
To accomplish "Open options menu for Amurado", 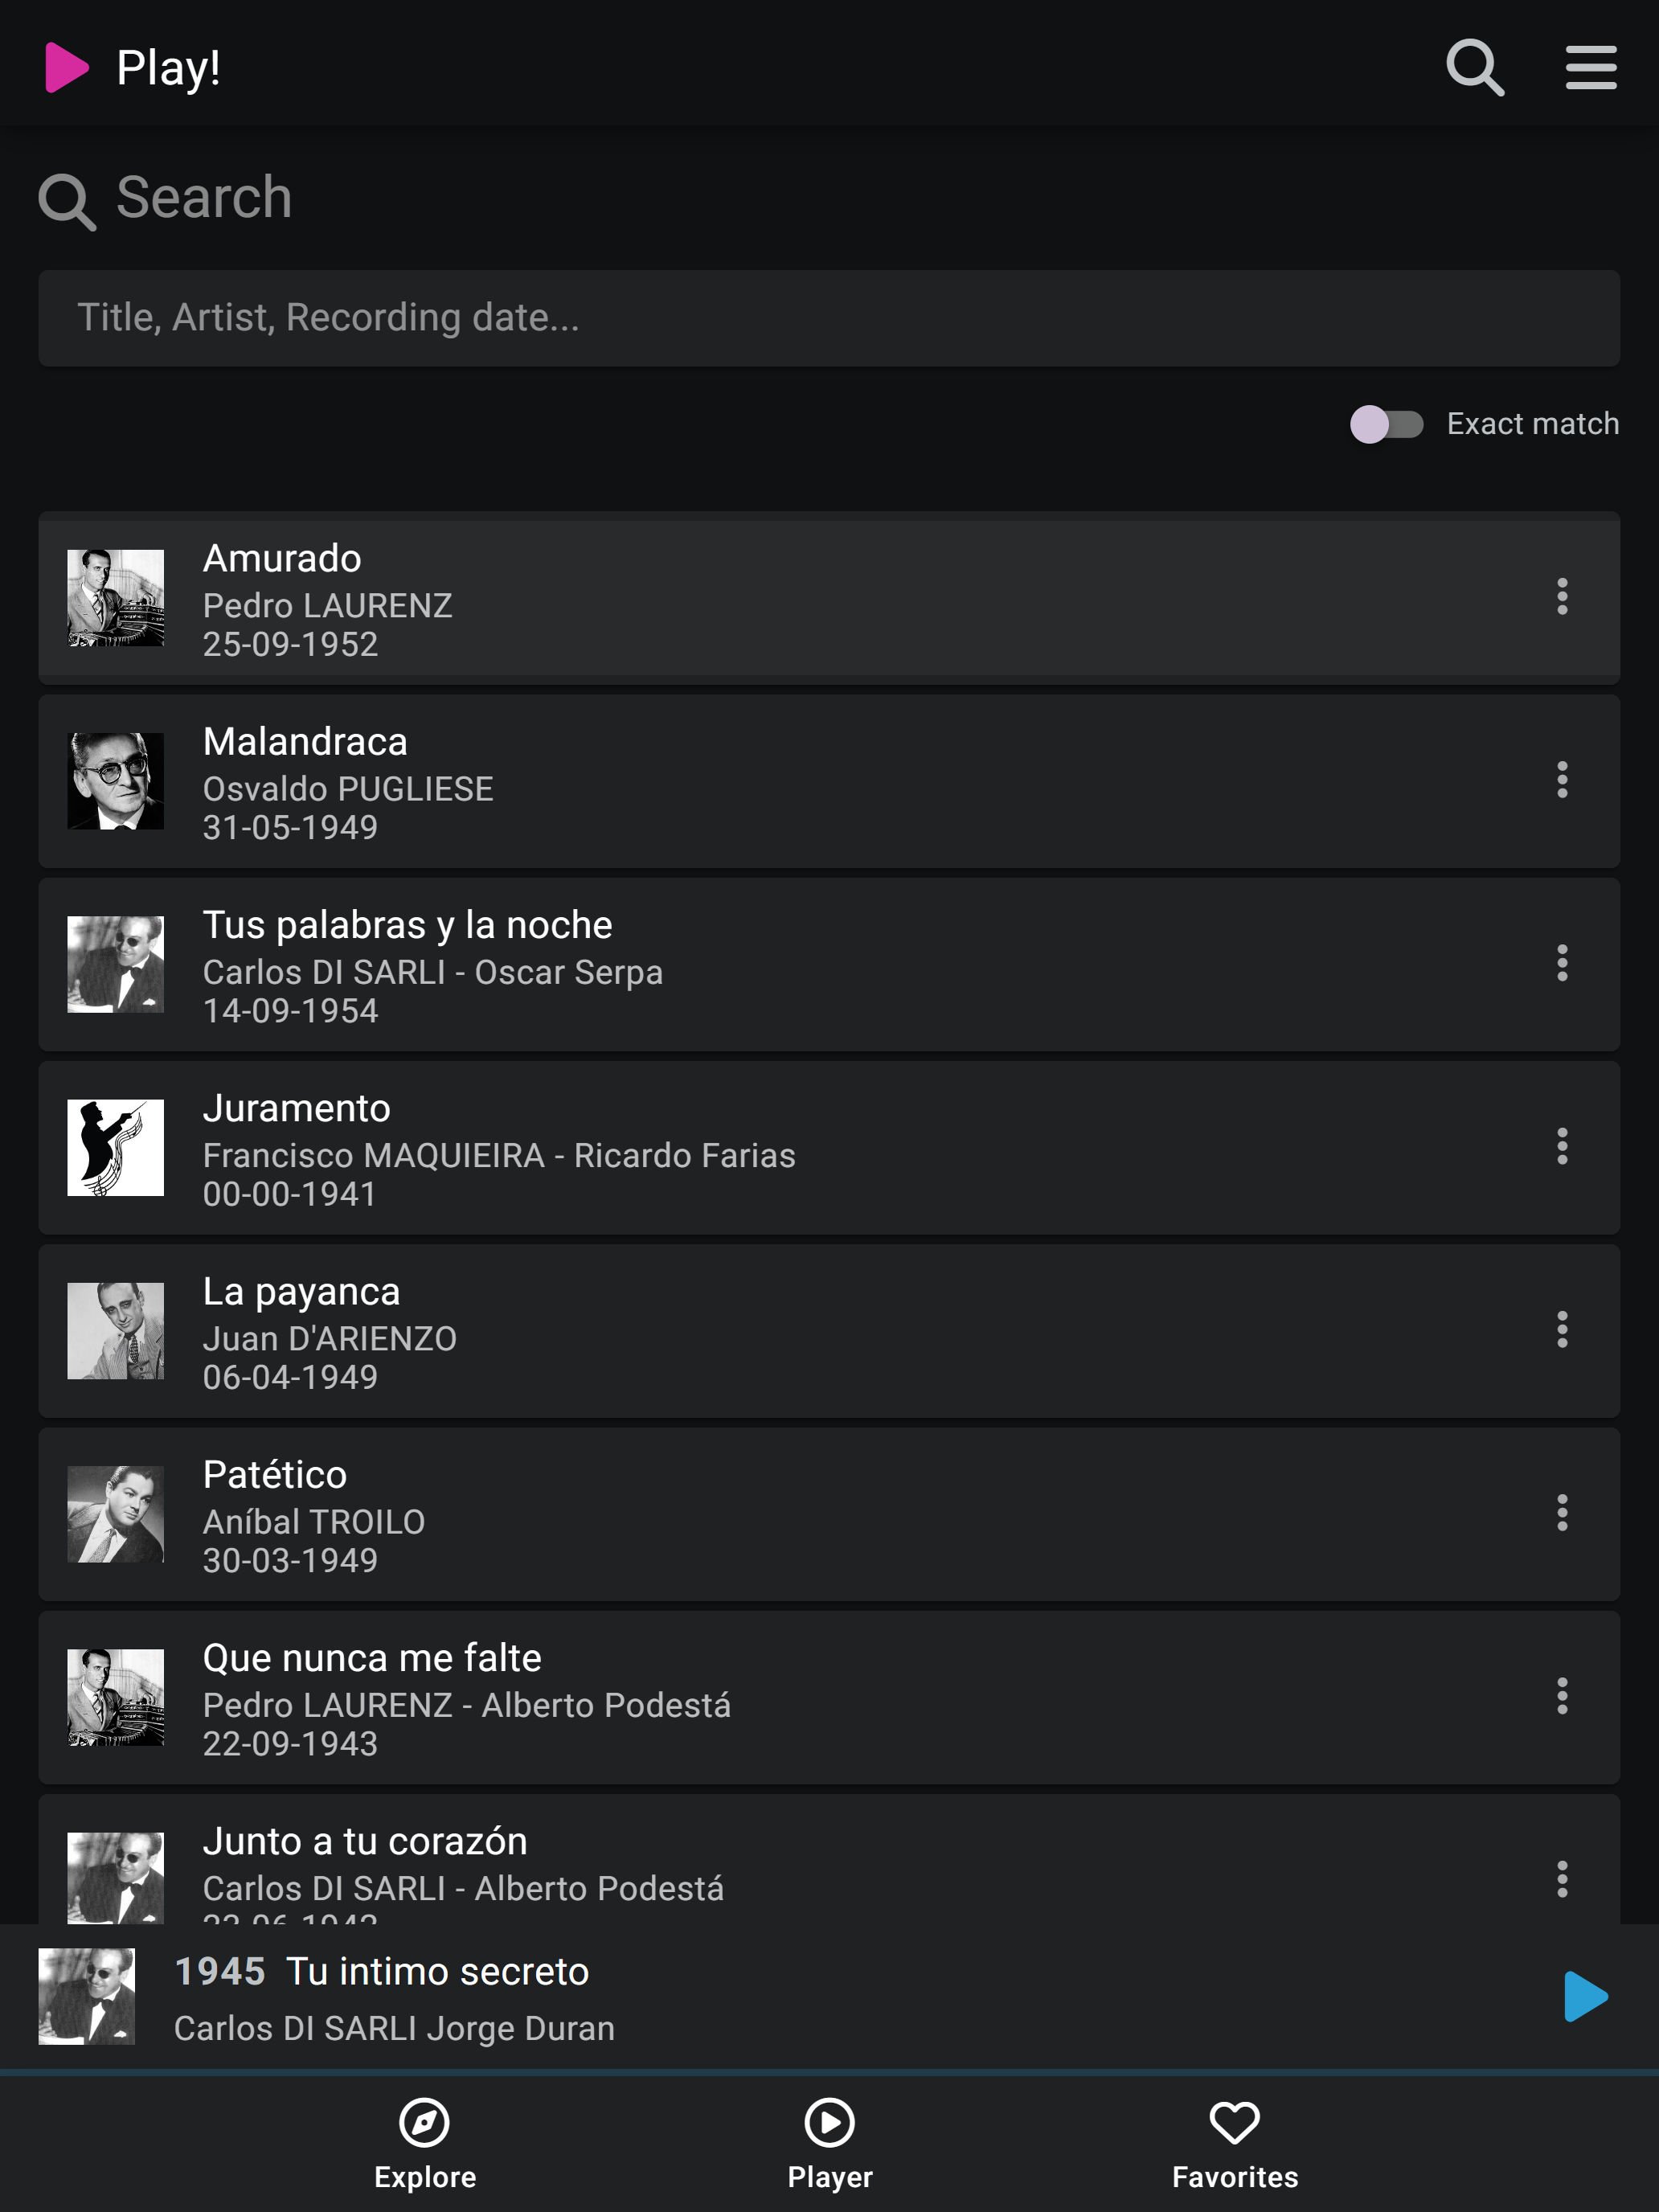I will point(1562,597).
